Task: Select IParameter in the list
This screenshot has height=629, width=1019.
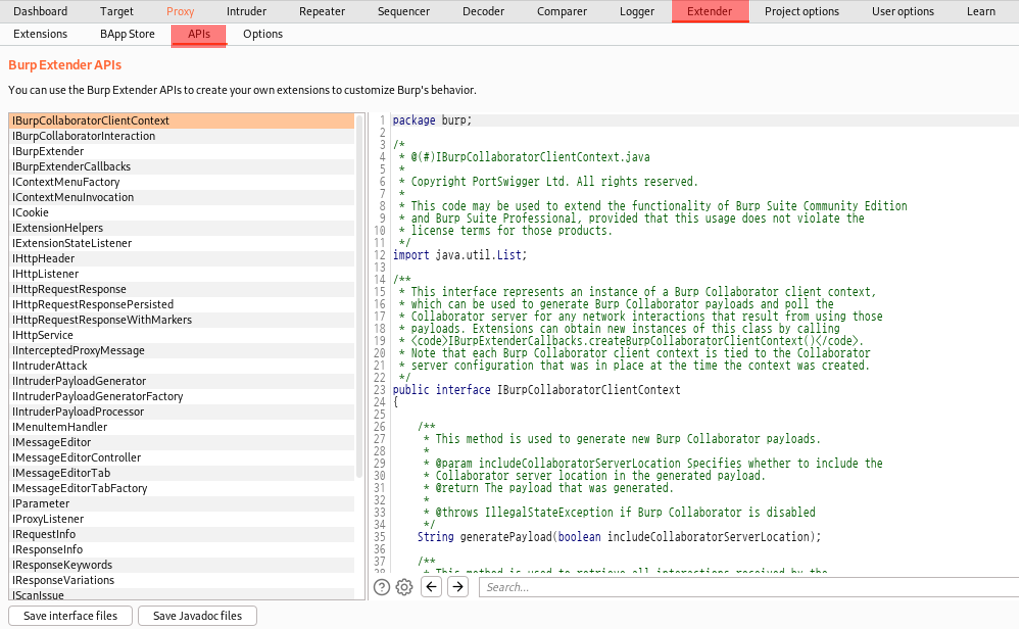Action: 181,504
